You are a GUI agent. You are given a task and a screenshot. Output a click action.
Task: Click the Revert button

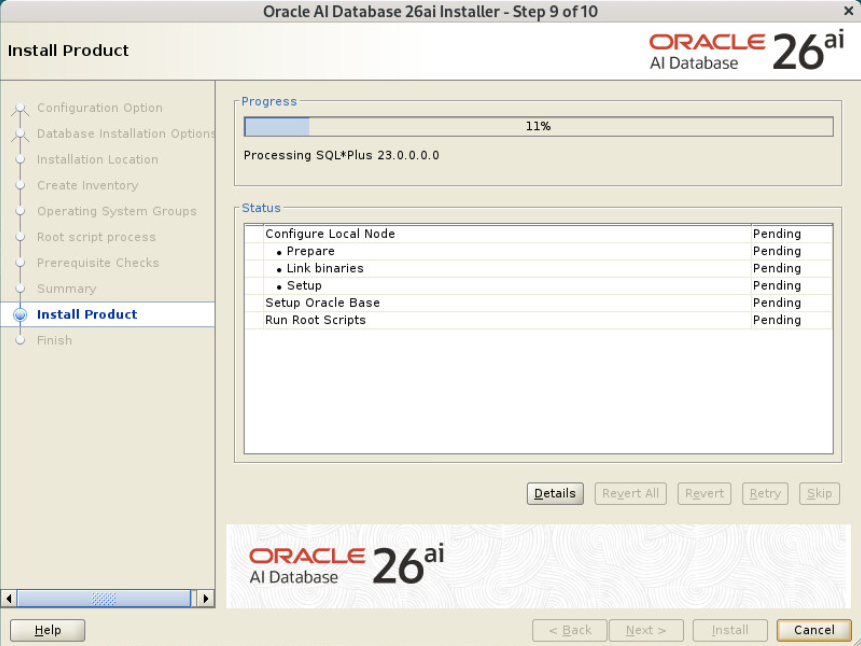point(704,493)
